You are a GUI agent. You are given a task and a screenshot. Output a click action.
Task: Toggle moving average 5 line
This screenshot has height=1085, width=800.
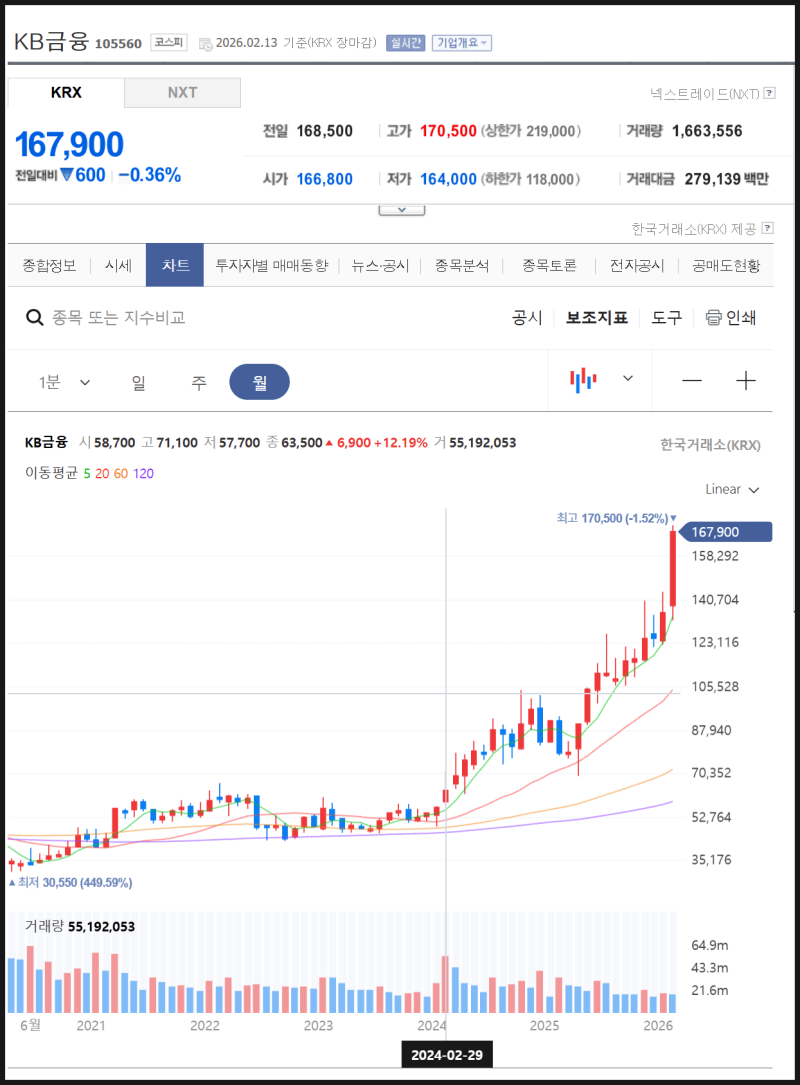[87, 473]
